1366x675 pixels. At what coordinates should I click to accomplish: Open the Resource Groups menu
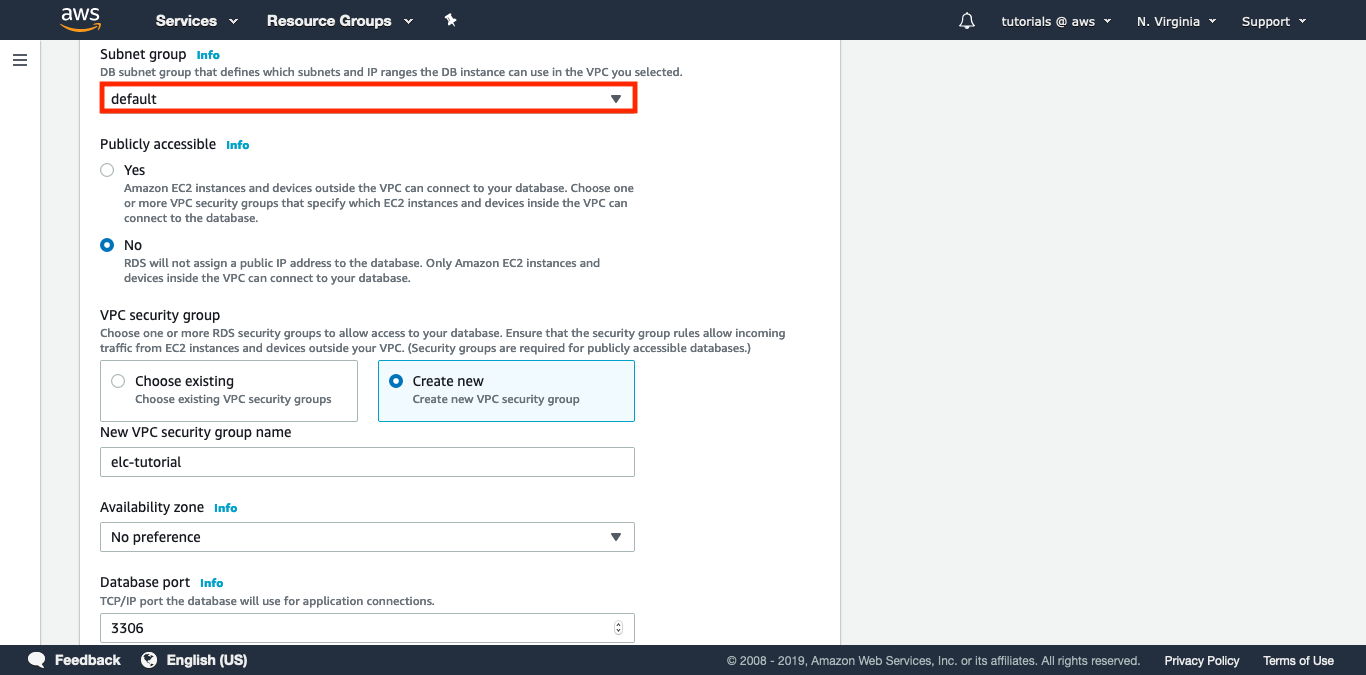[339, 21]
